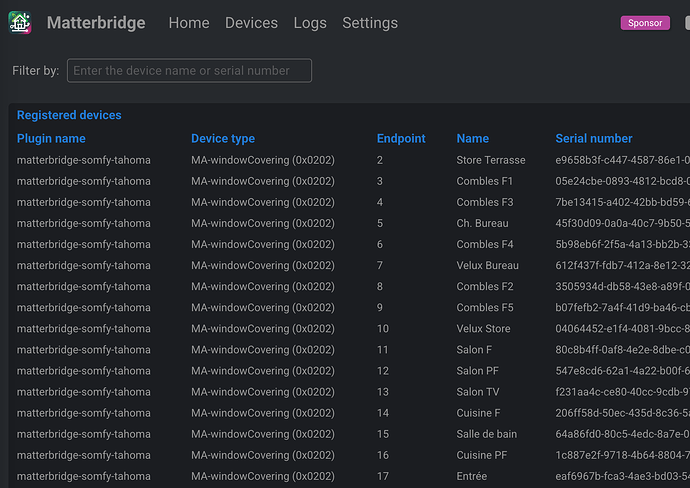Screen dimensions: 690x488
Task: Click the pink Sponsor button
Action: pyautogui.click(x=645, y=23)
